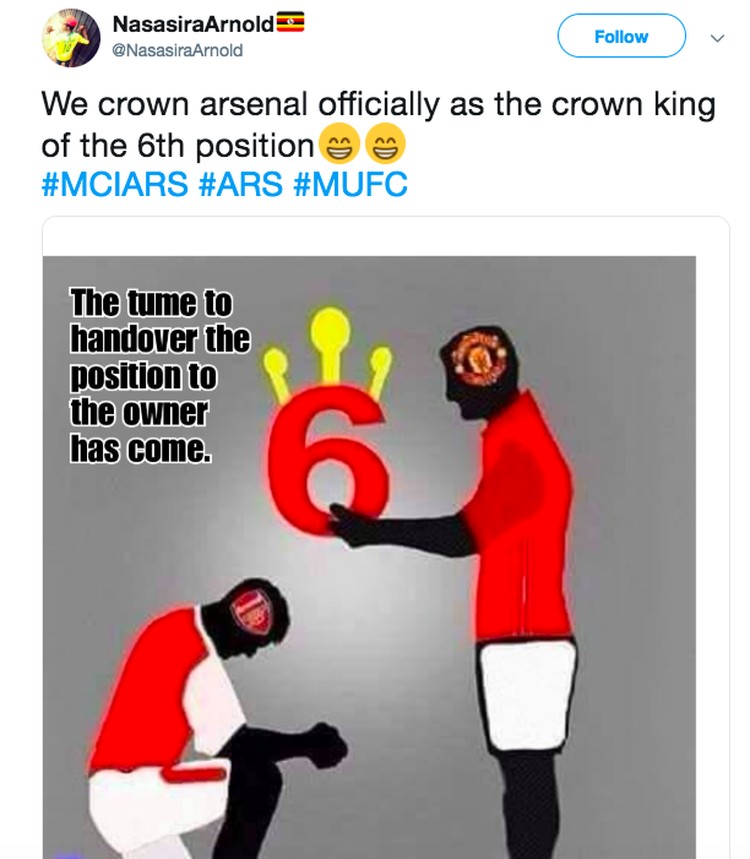
Task: Open the #MCIARS hashtag
Action: pos(114,184)
